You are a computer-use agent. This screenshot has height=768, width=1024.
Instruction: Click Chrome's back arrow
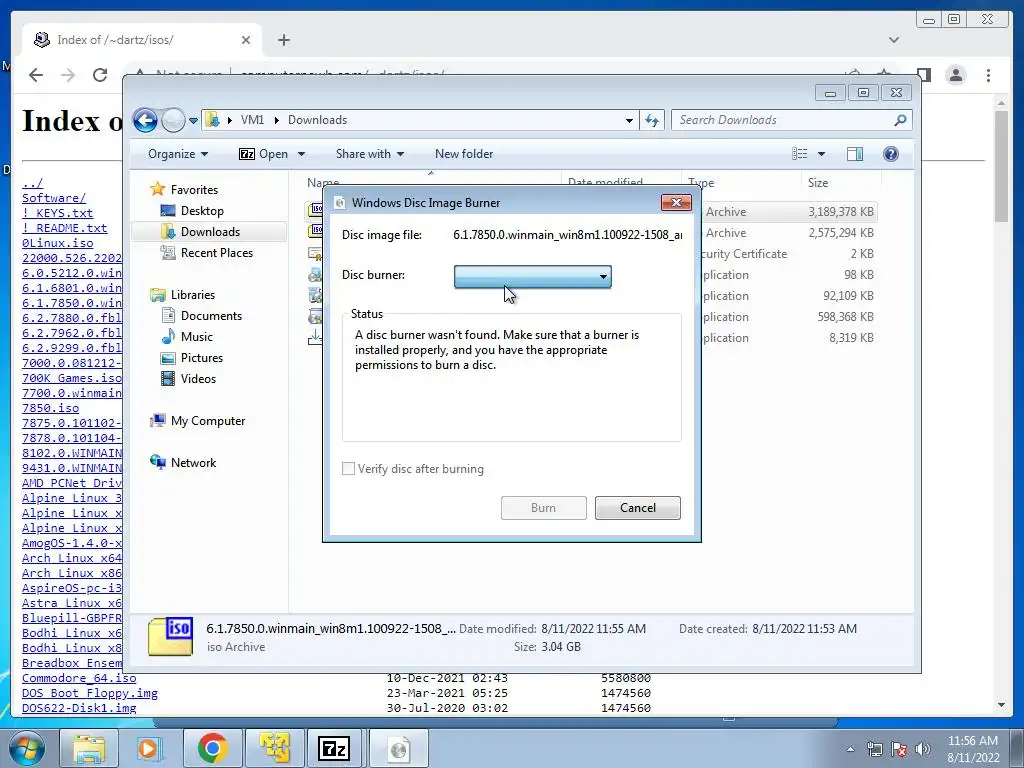(x=35, y=75)
